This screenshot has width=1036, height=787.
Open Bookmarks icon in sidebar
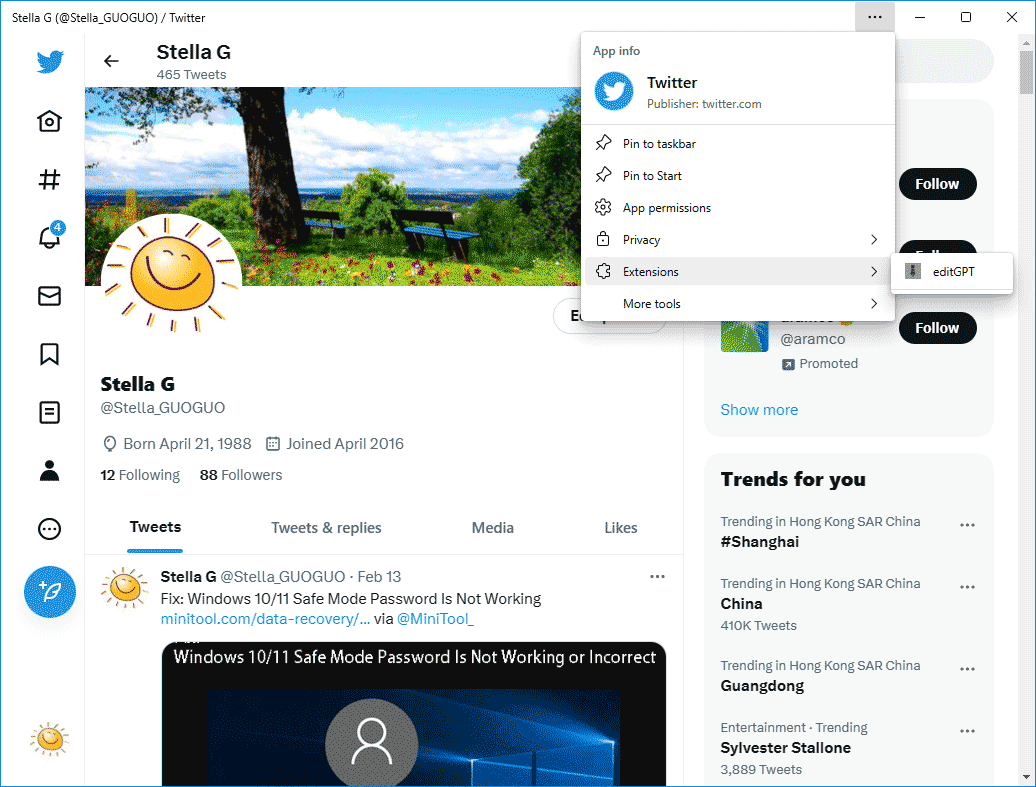pos(50,354)
